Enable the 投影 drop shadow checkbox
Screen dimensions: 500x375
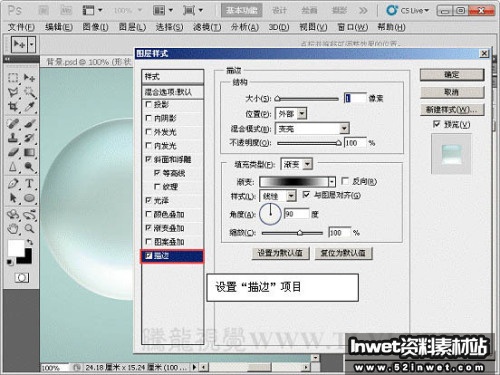149,104
